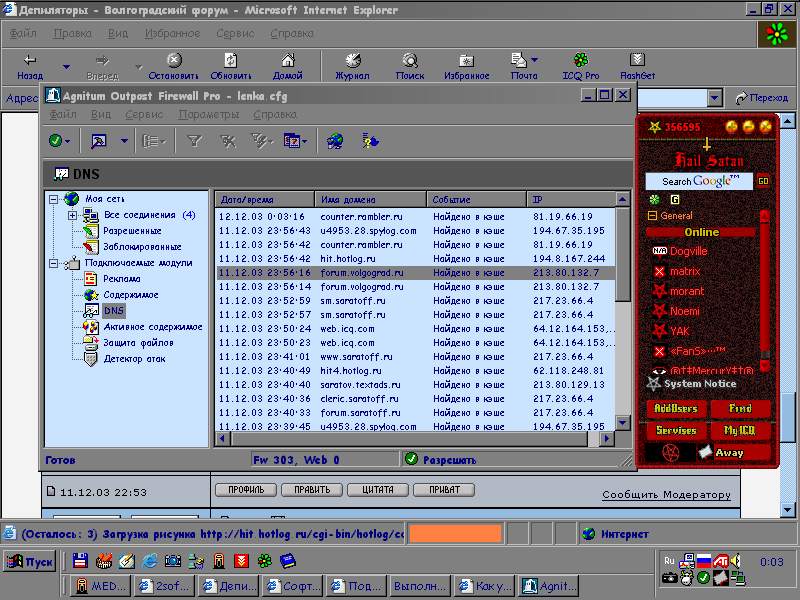Collapse the Моя сеть tree node
The width and height of the screenshot is (800, 600).
(x=53, y=199)
